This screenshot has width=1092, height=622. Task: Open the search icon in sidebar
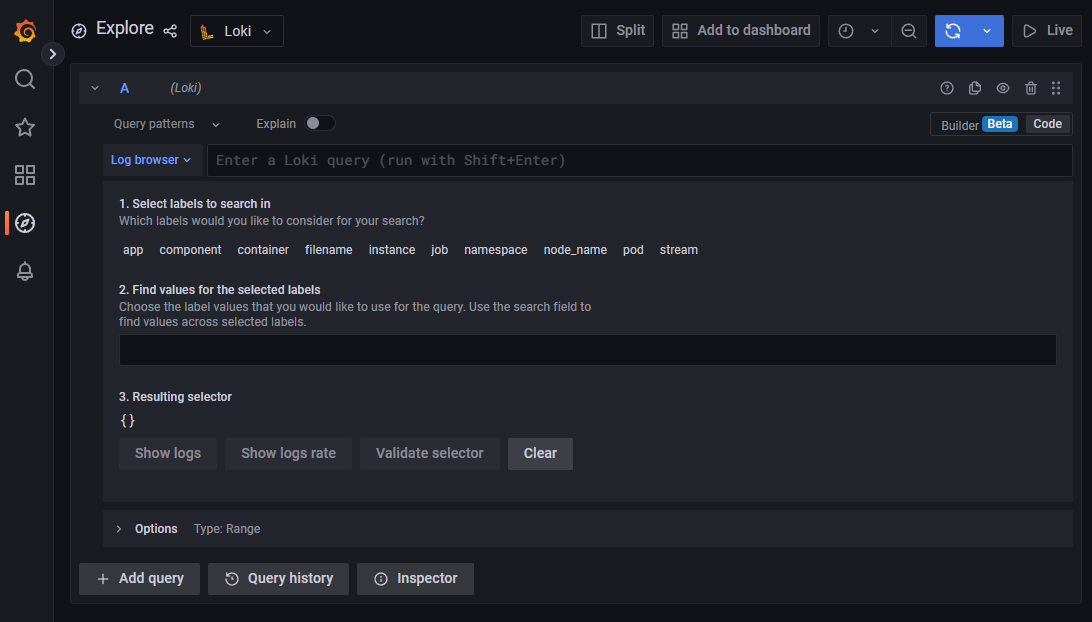25,79
